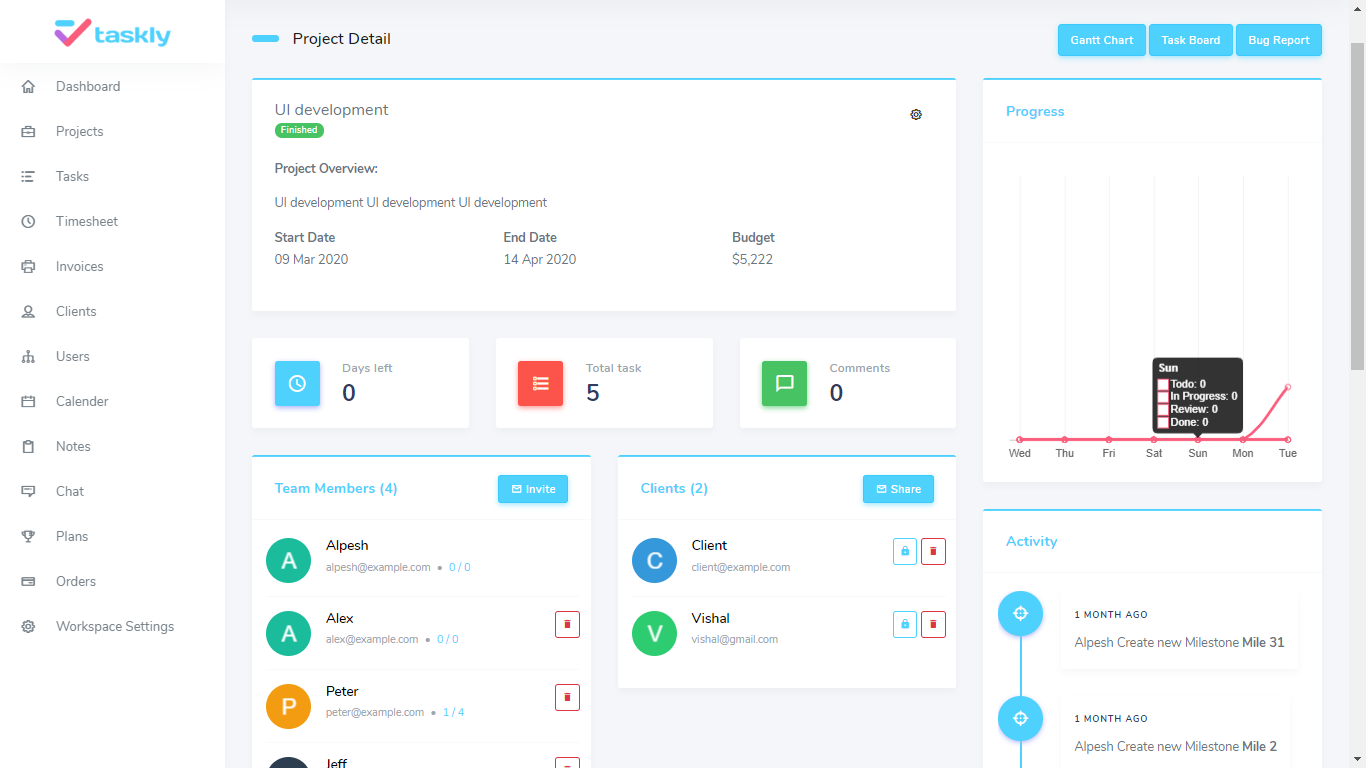Screen dimensions: 1366x768
Task: Open the Calender section in sidebar
Action: coord(81,401)
